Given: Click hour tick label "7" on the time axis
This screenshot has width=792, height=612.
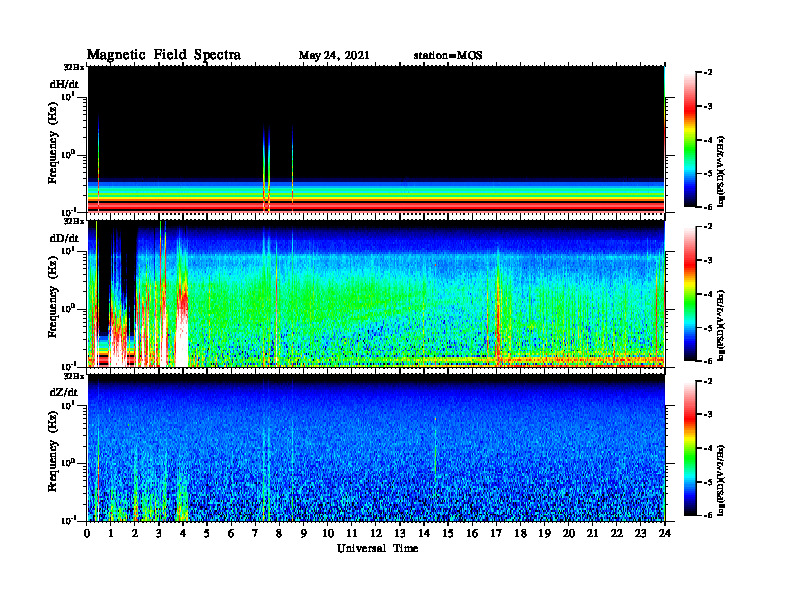Looking at the screenshot, I should (x=255, y=533).
